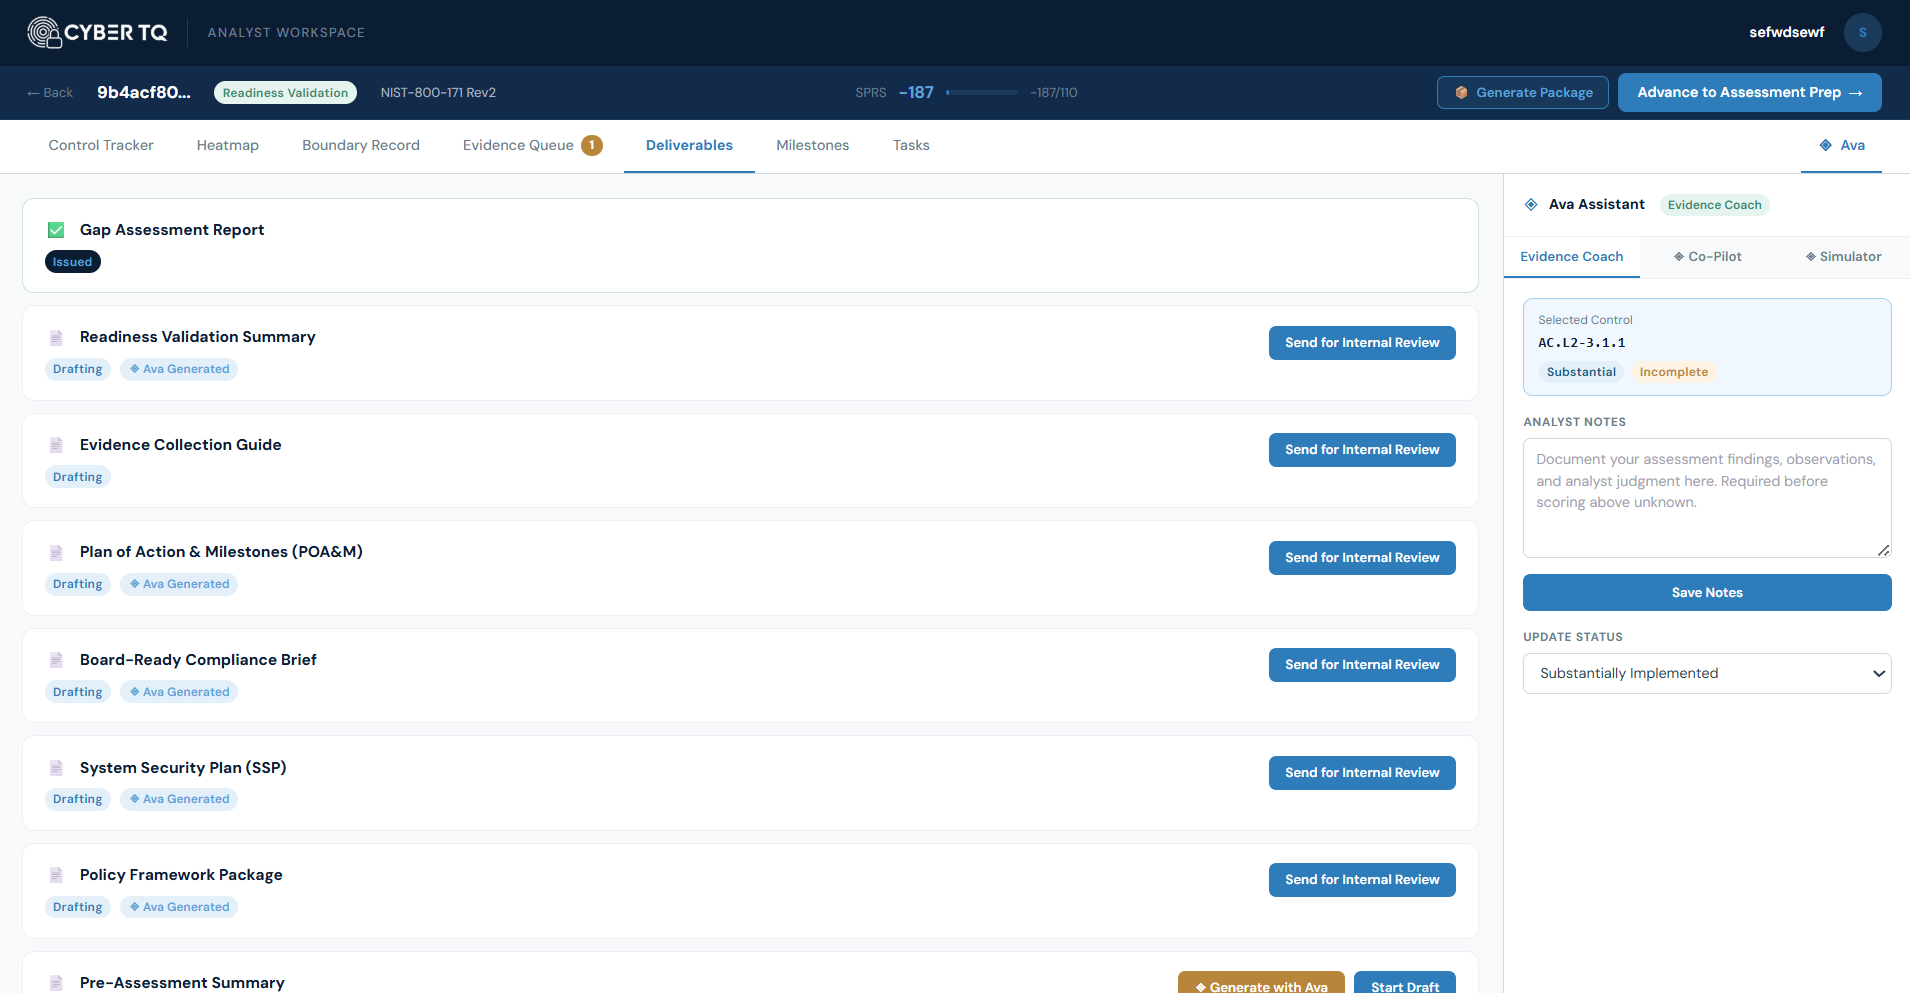Select the Milestones tab
The height and width of the screenshot is (993, 1910).
[812, 145]
